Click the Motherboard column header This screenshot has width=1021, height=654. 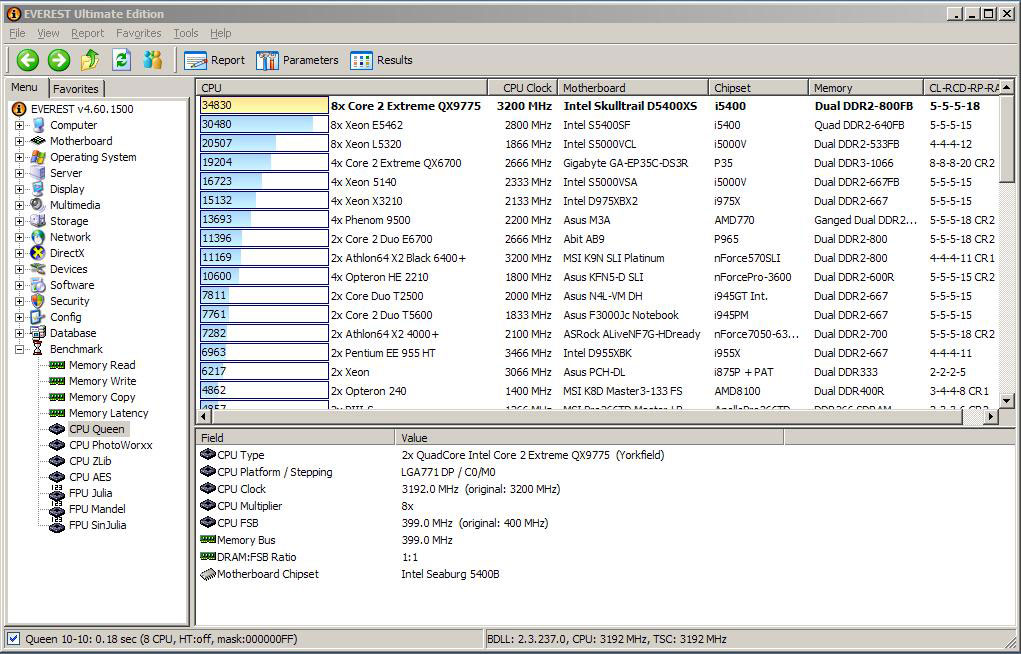coord(633,88)
